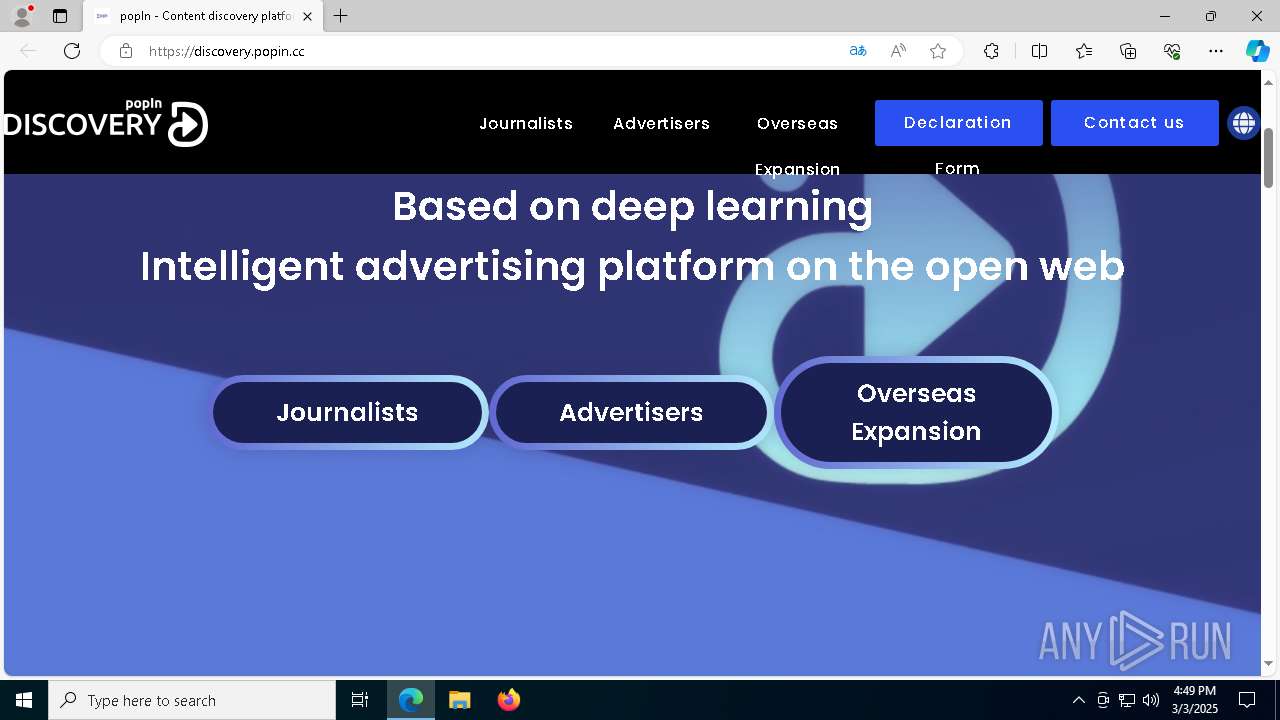This screenshot has height=720, width=1280.
Task: Open Settings and more menu
Action: 1216,51
